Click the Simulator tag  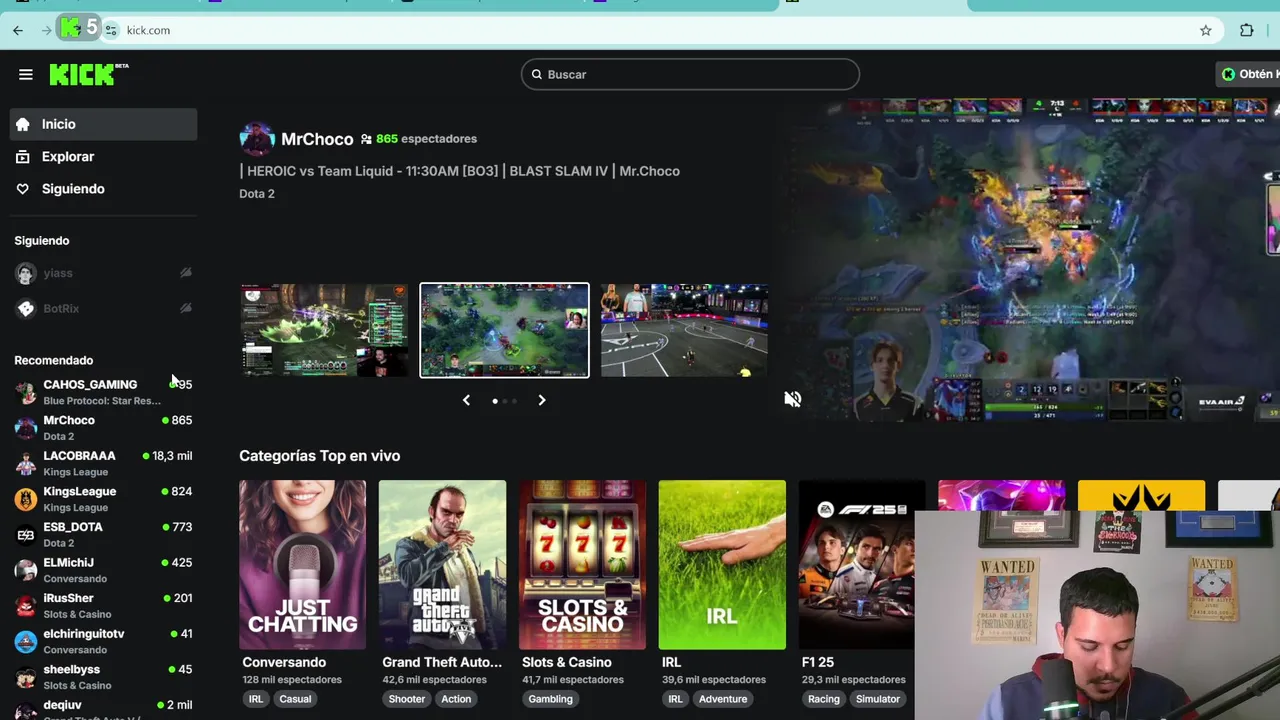point(878,699)
